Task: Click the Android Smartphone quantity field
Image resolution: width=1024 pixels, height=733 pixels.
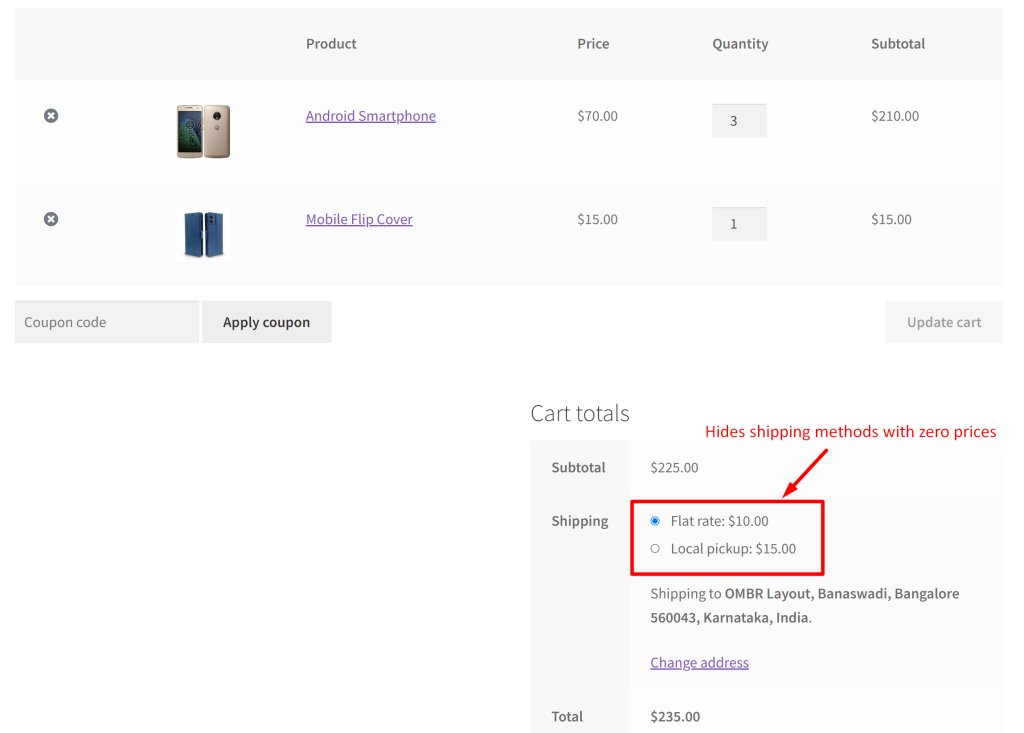Action: (739, 121)
